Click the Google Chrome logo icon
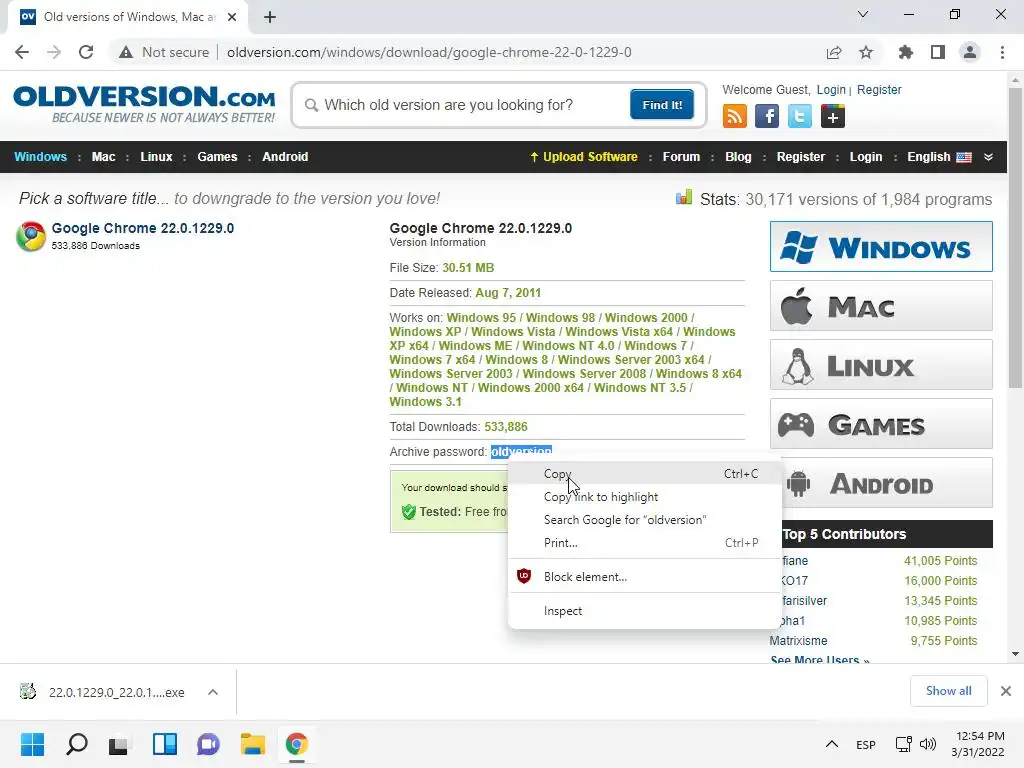 [x=31, y=236]
